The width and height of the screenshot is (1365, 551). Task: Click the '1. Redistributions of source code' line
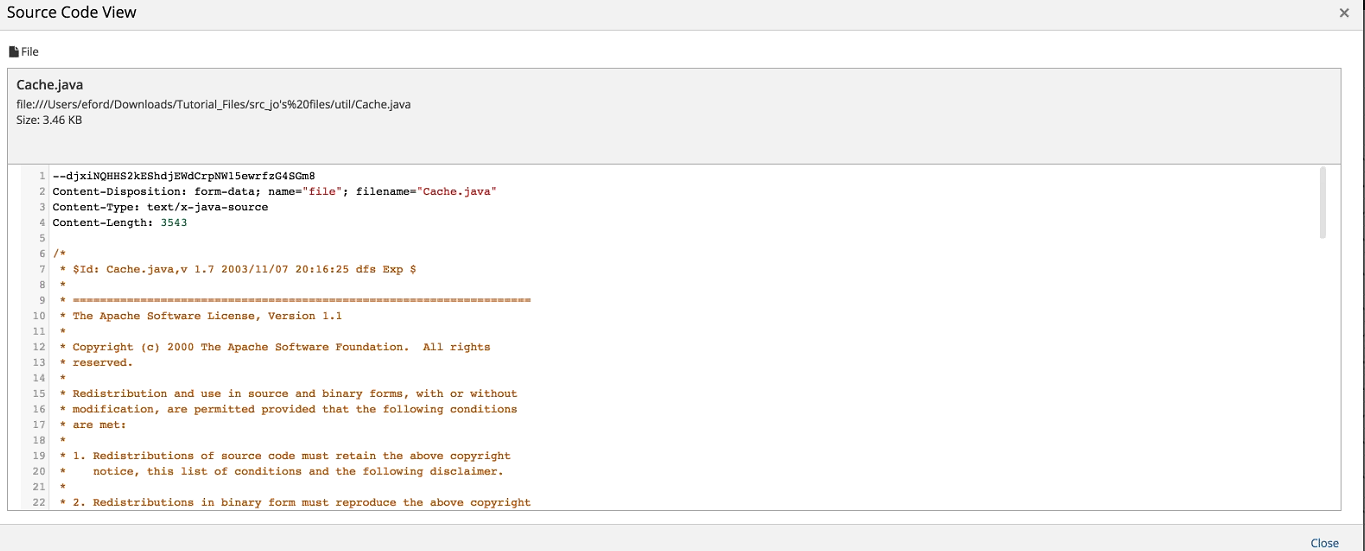[x=285, y=456]
